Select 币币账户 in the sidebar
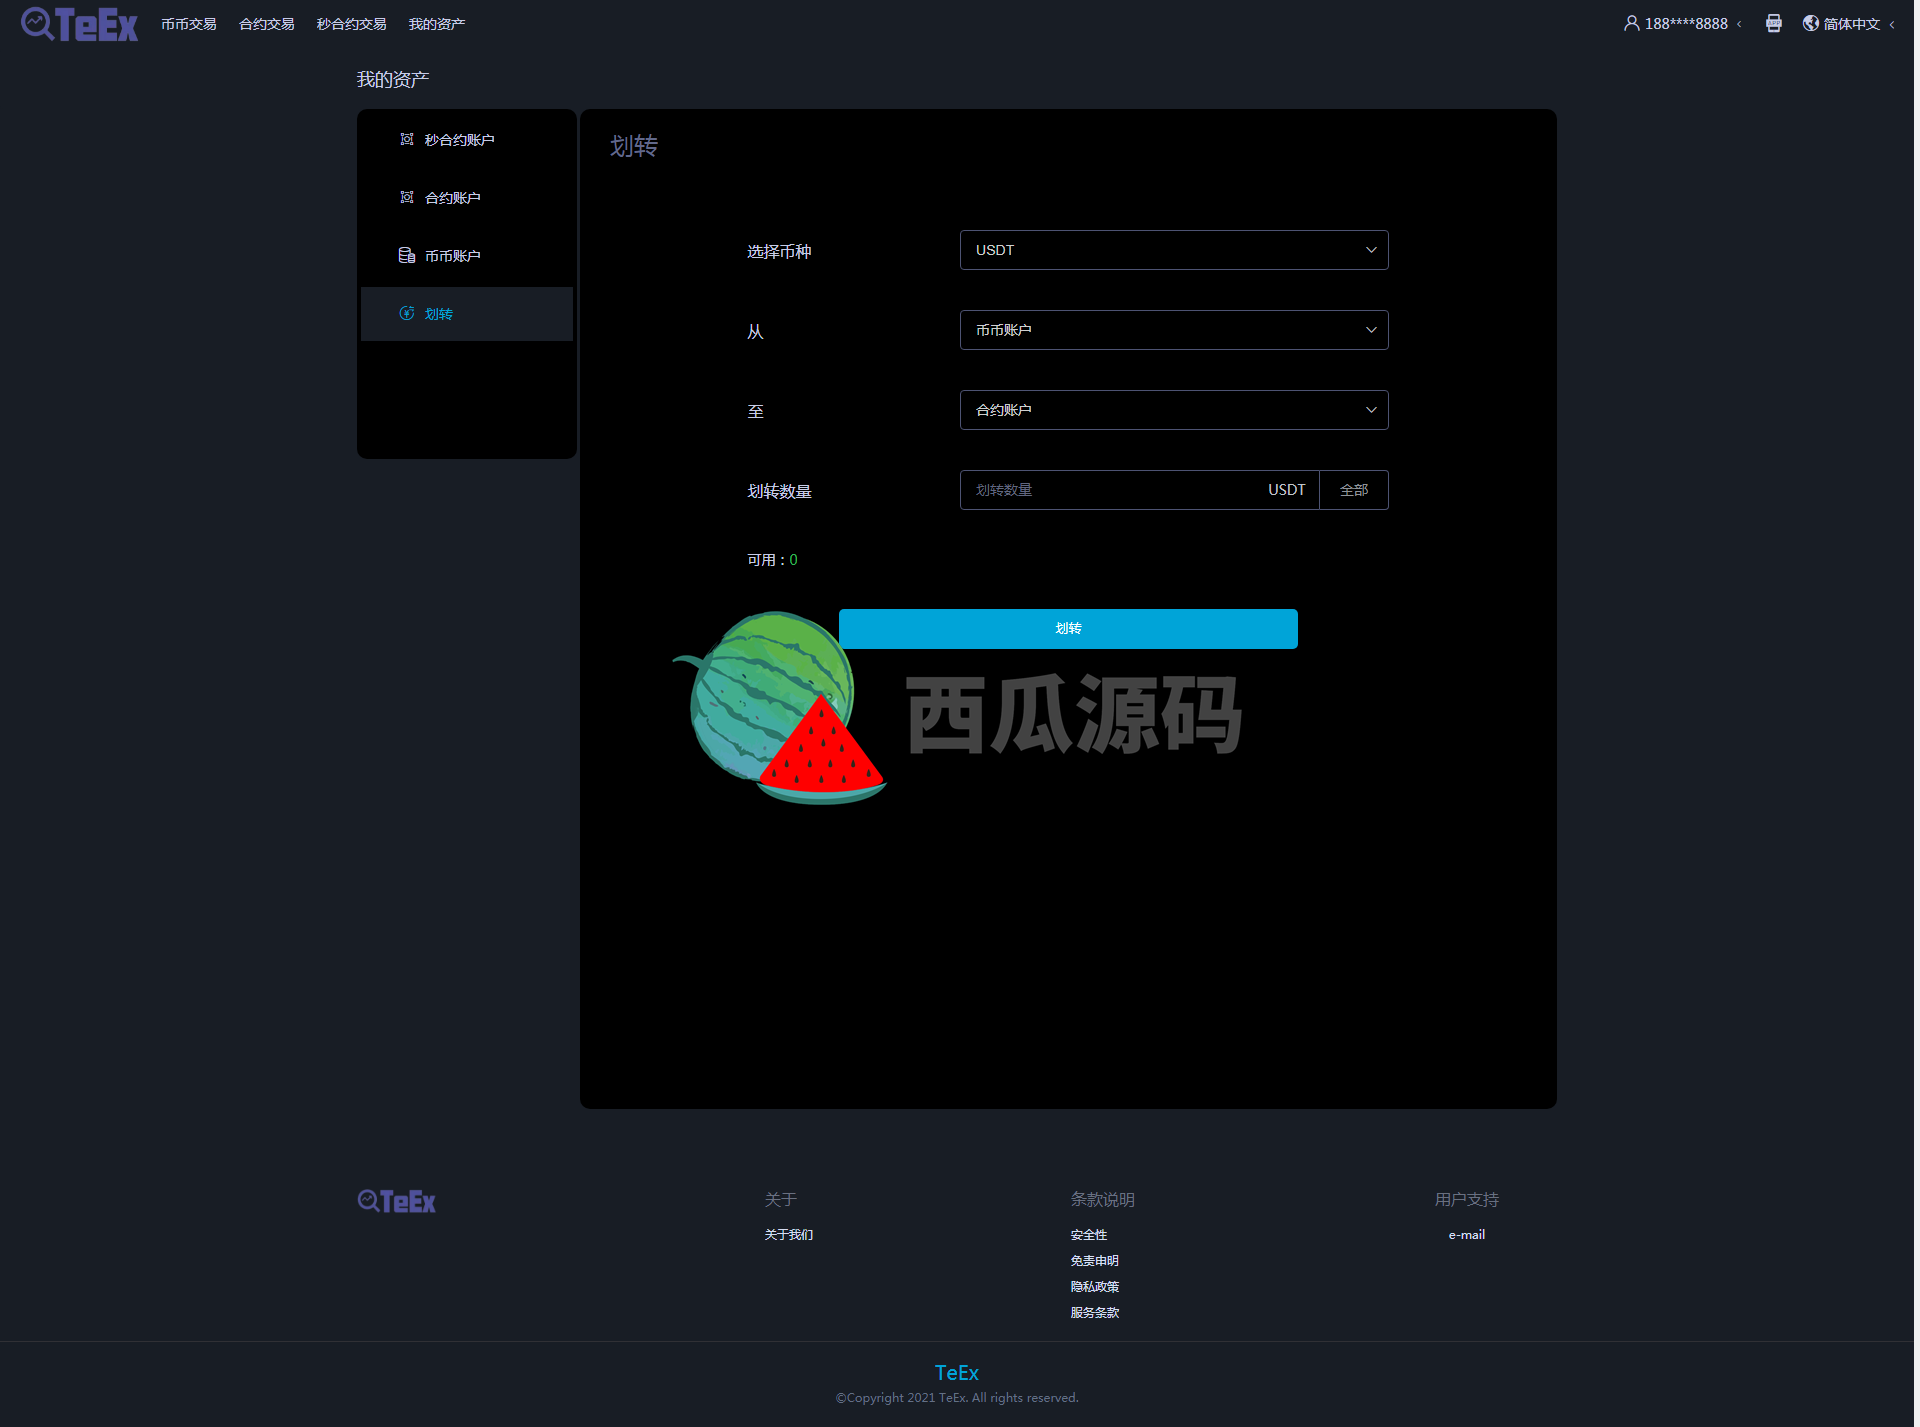This screenshot has height=1427, width=1920. pos(467,256)
